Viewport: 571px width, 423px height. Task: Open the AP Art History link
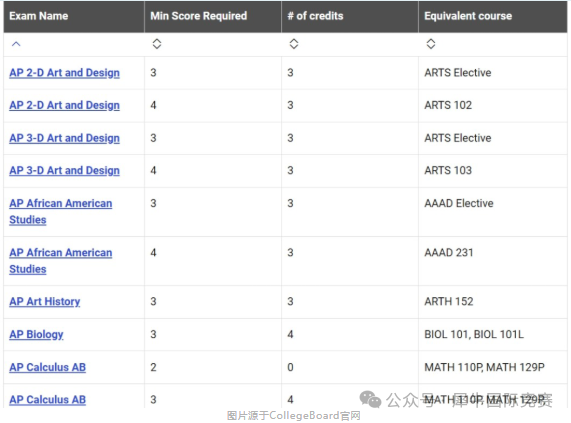(45, 301)
